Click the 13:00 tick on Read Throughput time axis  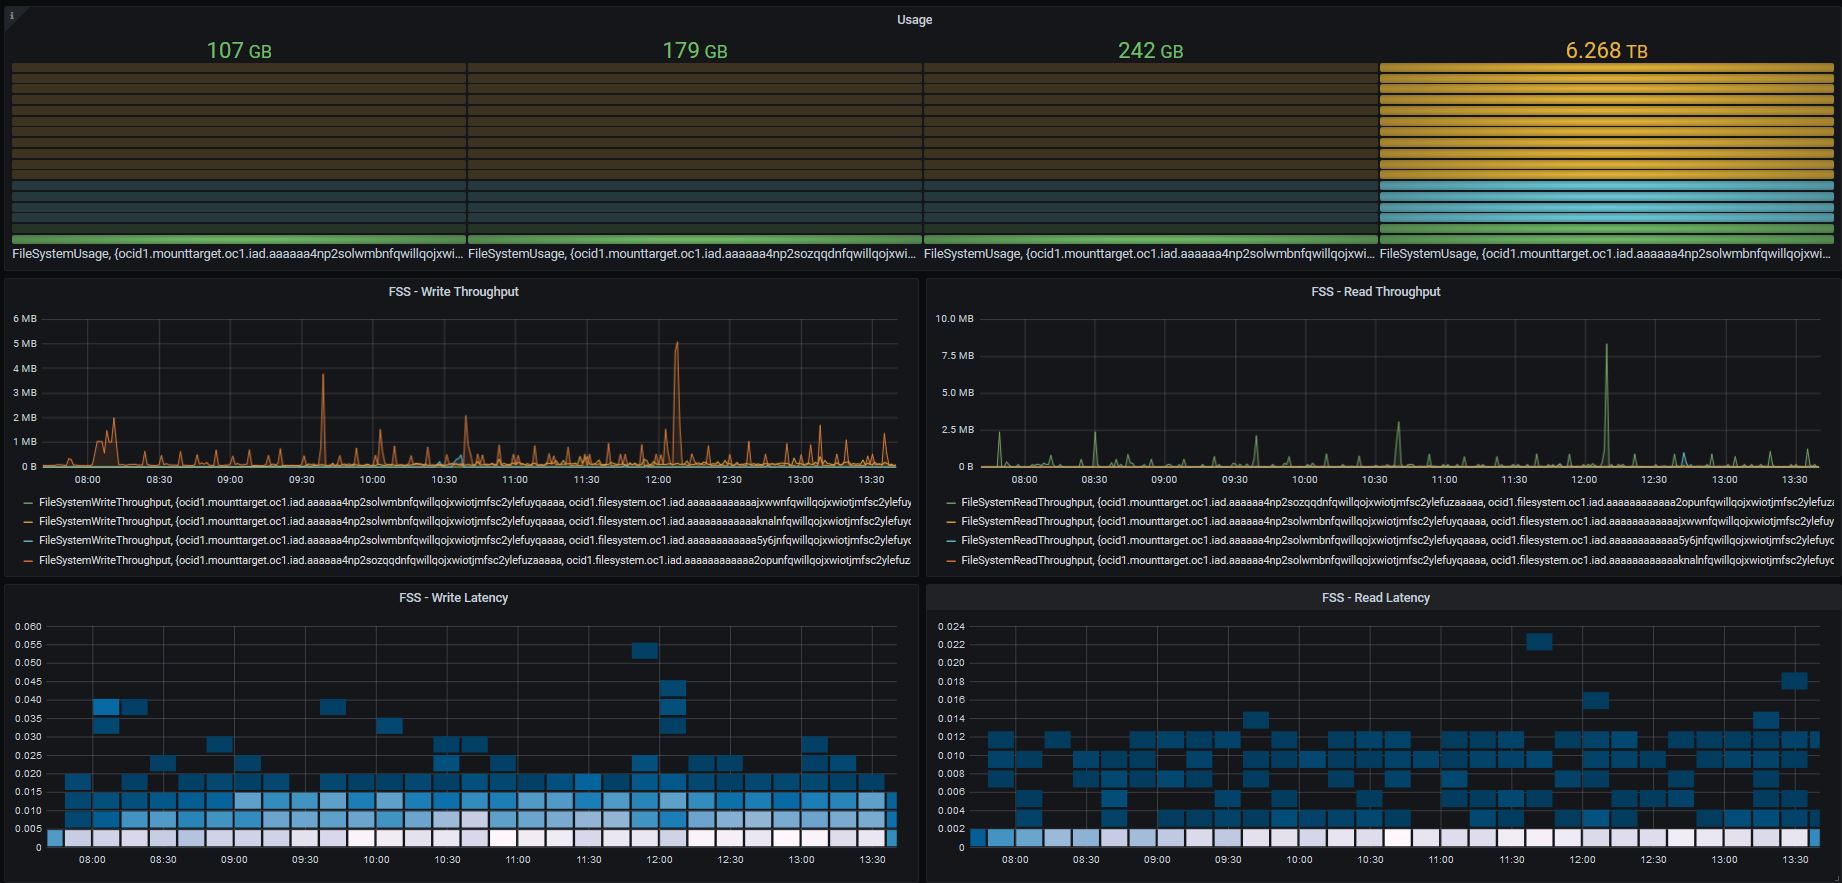coord(1725,480)
